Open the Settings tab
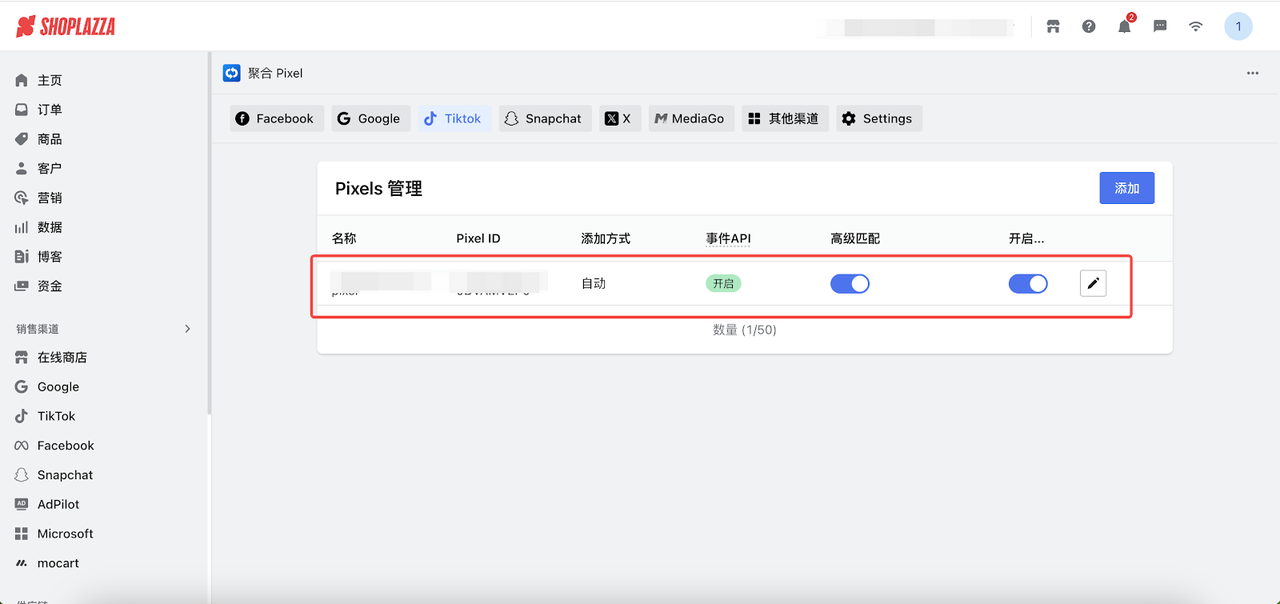The image size is (1280, 604). tap(878, 118)
